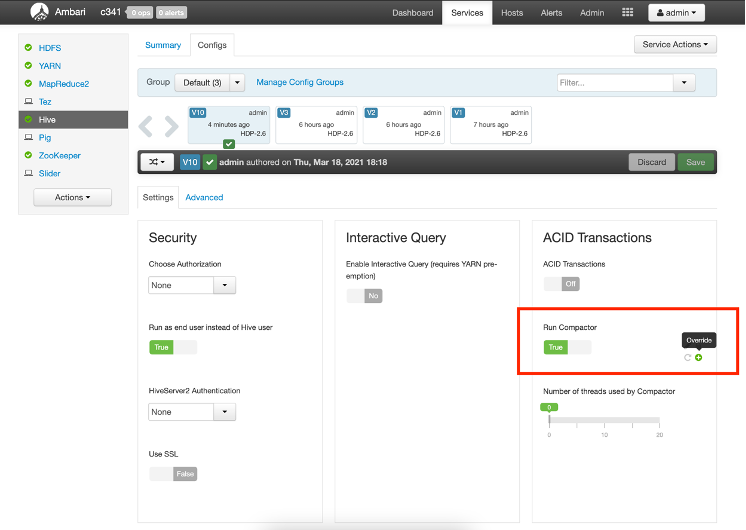Click the Tez client laptop icon
Viewport: 746px width, 530px height.
tap(29, 101)
